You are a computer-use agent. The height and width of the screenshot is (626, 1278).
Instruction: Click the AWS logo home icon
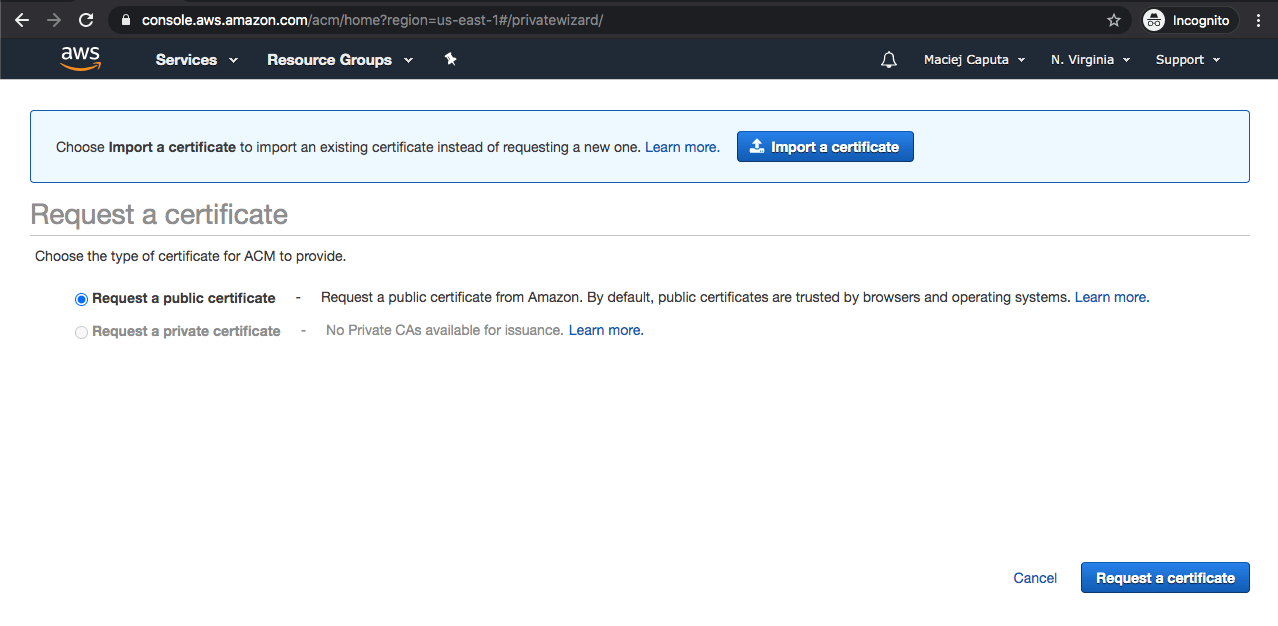click(80, 59)
